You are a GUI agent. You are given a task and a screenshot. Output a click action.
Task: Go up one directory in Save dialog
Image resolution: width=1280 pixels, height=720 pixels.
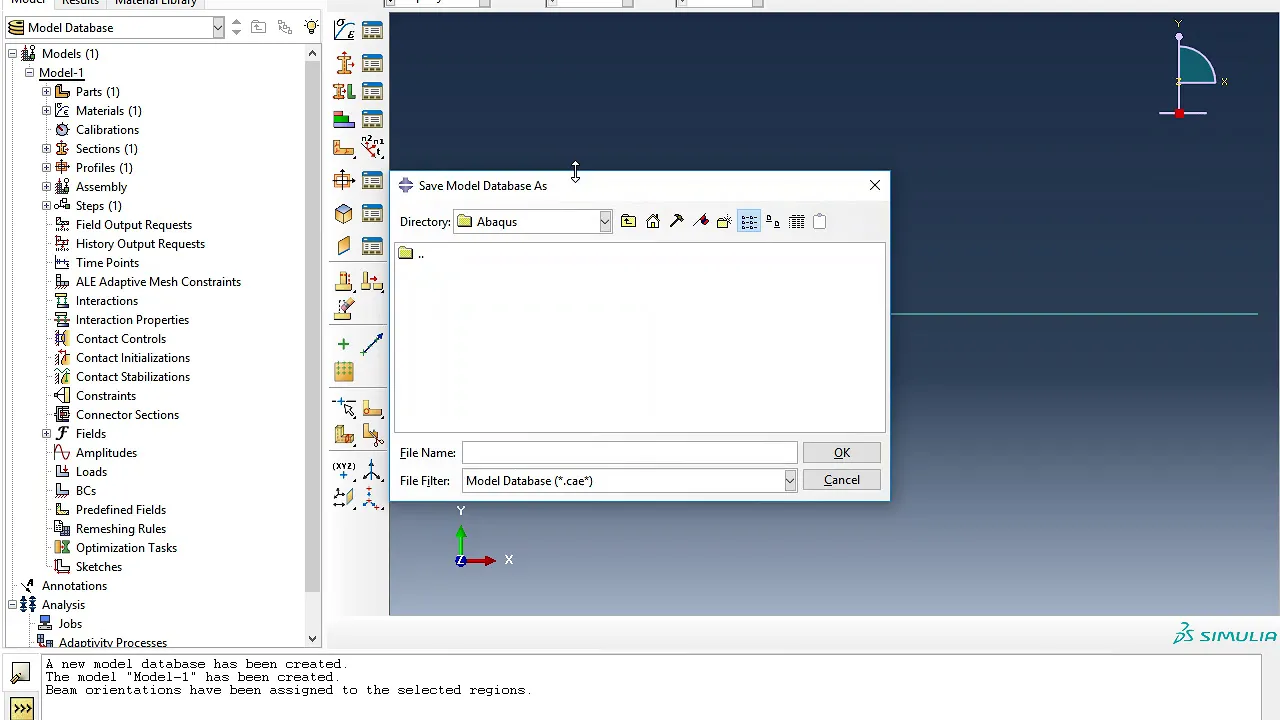click(628, 222)
